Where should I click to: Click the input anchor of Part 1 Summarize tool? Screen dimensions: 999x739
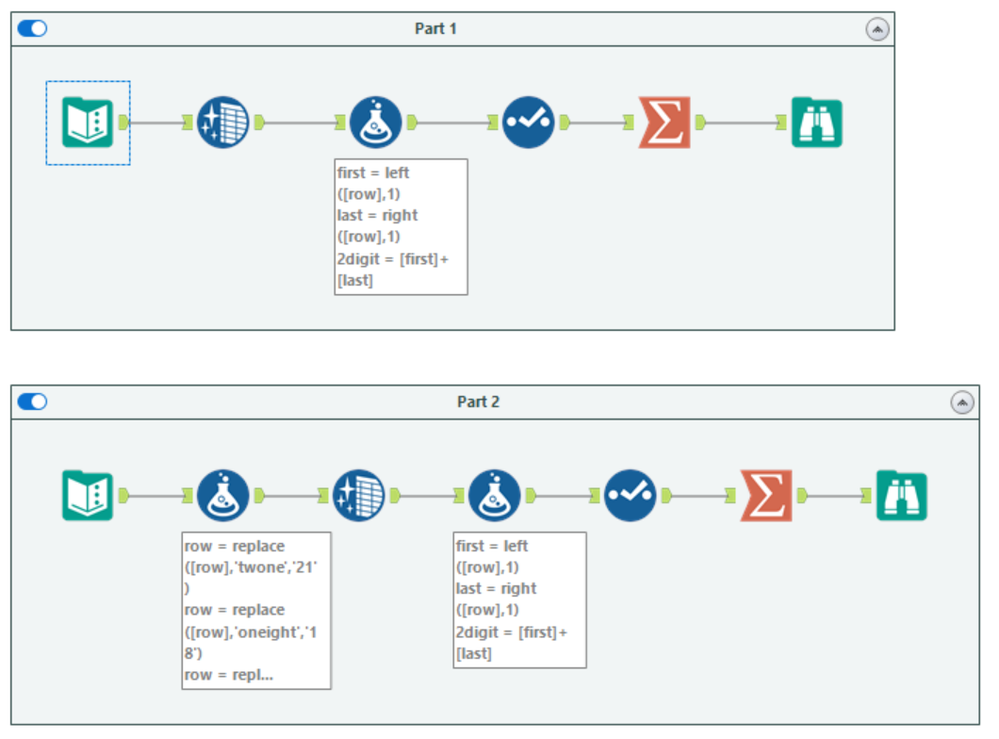click(x=629, y=122)
